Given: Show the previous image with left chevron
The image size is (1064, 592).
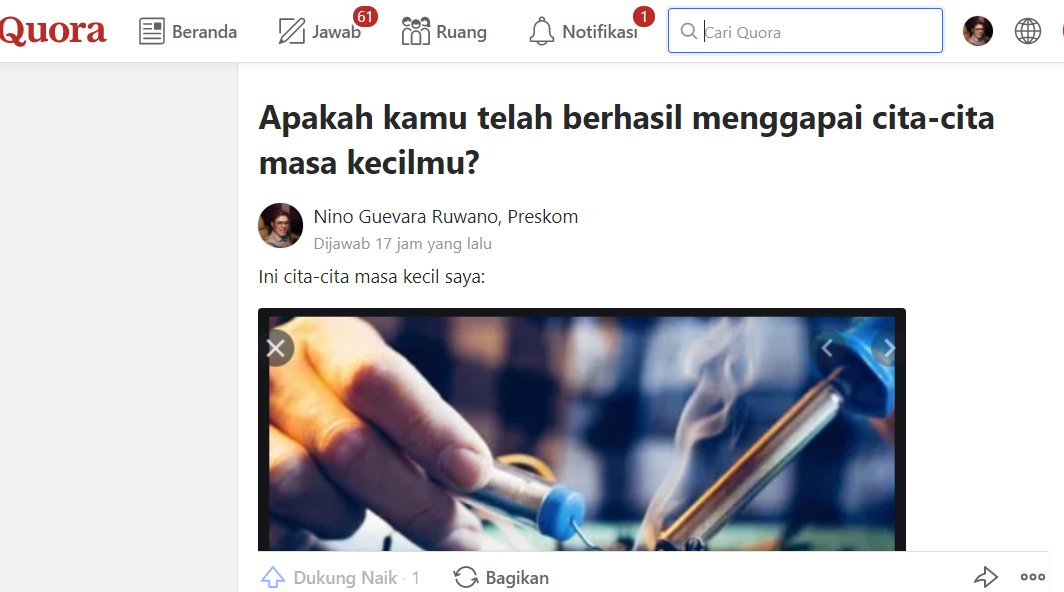Looking at the screenshot, I should point(826,348).
